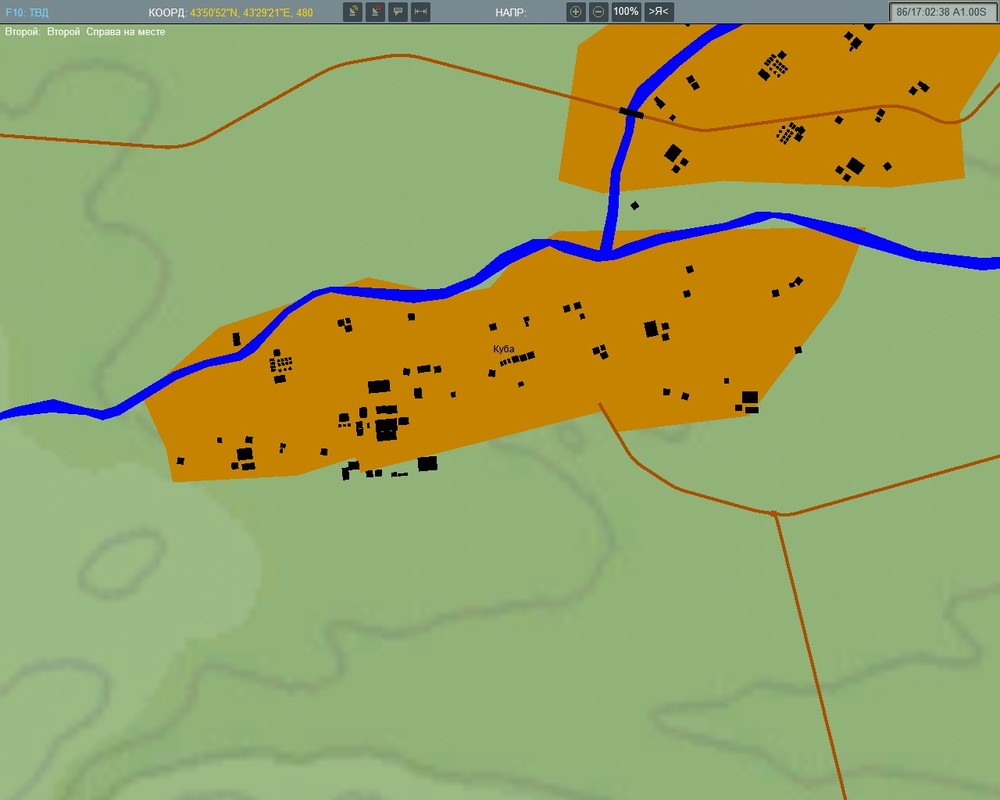Click the F10: ТВД view label
Viewport: 1000px width, 800px height.
pyautogui.click(x=27, y=12)
